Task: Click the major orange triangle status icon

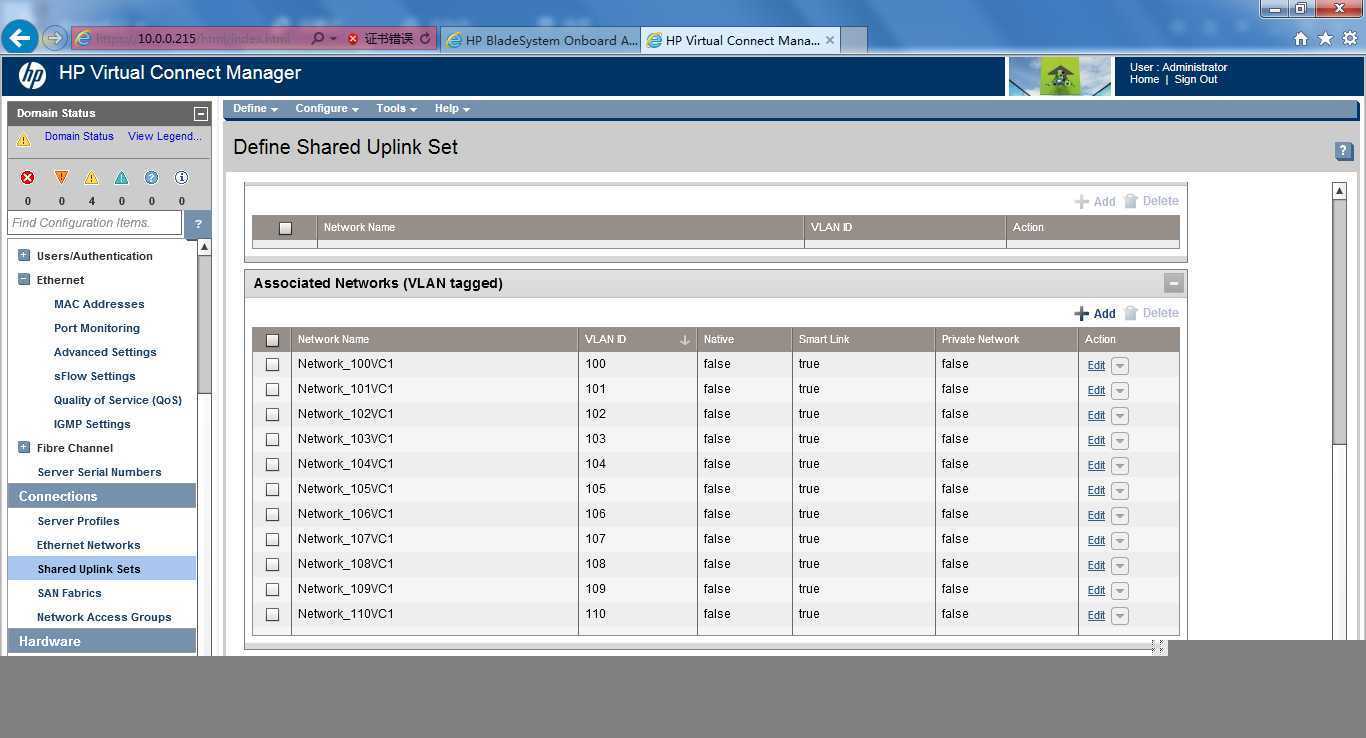Action: tap(61, 177)
